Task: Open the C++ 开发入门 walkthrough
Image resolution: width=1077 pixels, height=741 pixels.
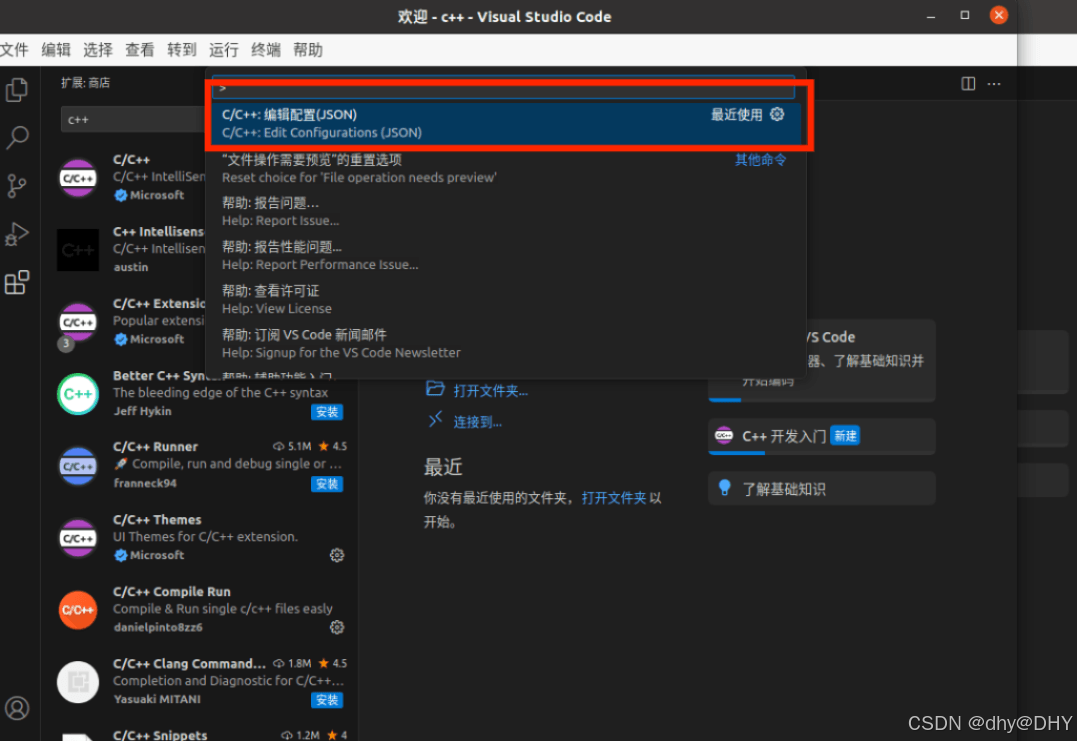Action: coord(821,436)
